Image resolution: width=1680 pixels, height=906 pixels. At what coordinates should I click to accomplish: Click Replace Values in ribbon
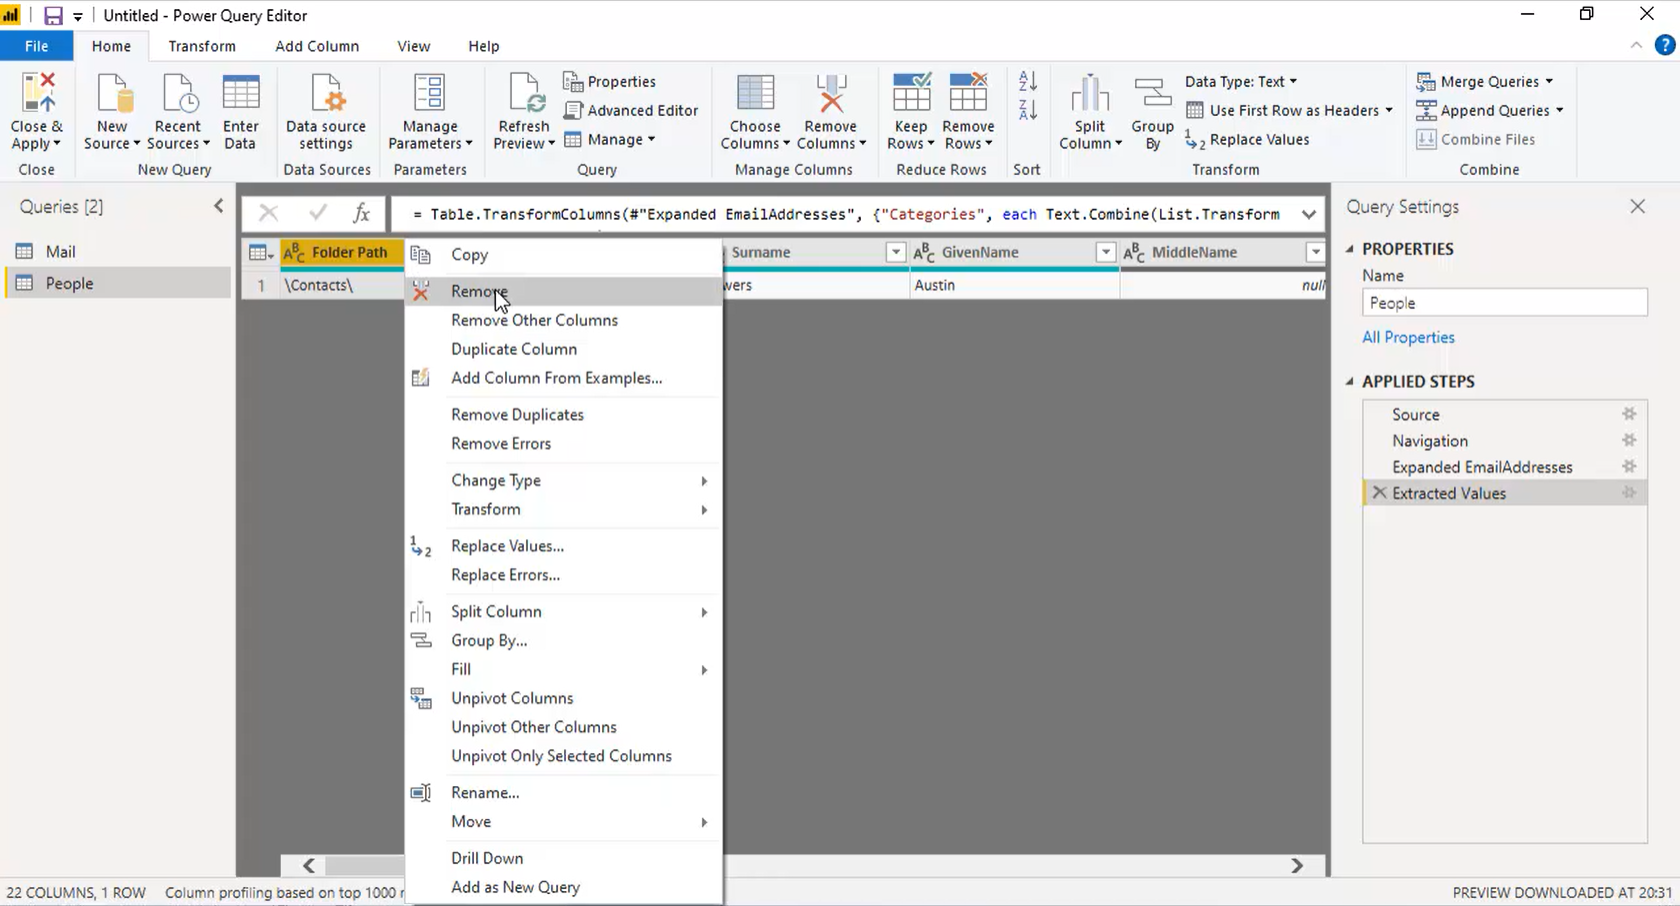(1247, 140)
